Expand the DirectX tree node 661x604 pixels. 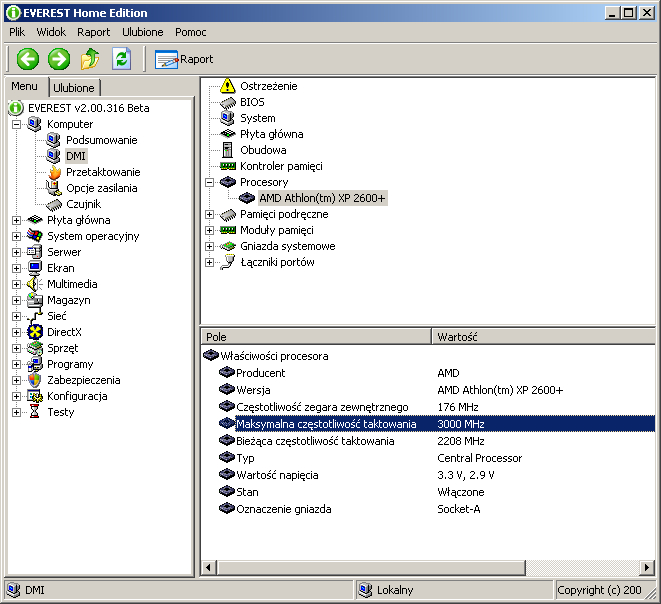pyautogui.click(x=17, y=332)
